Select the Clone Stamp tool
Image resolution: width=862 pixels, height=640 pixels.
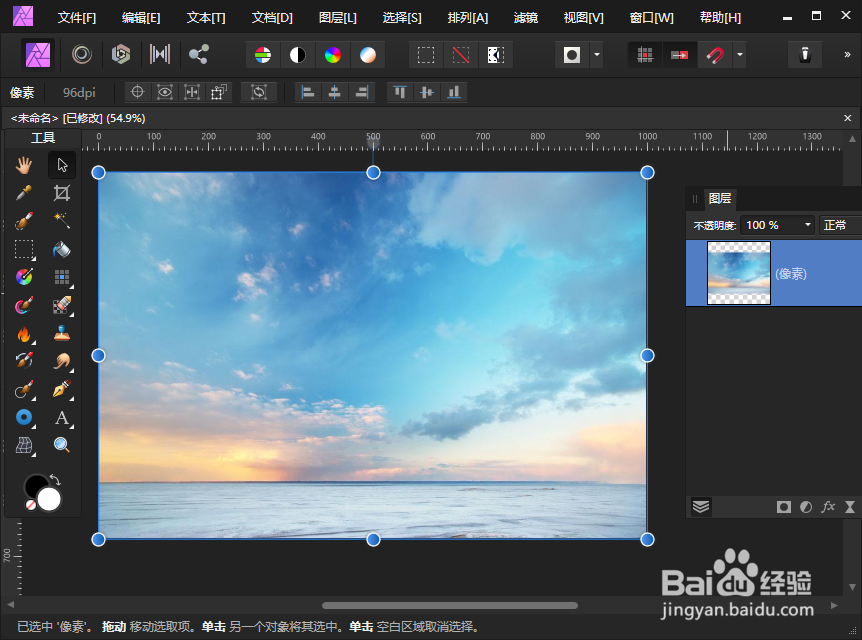(61, 334)
